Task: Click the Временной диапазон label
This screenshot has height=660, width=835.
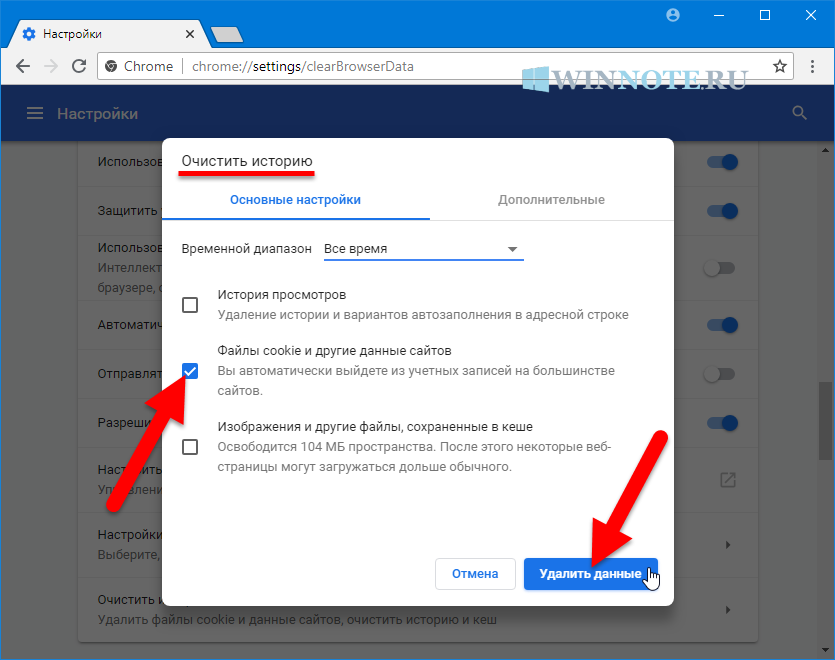Action: (x=247, y=249)
